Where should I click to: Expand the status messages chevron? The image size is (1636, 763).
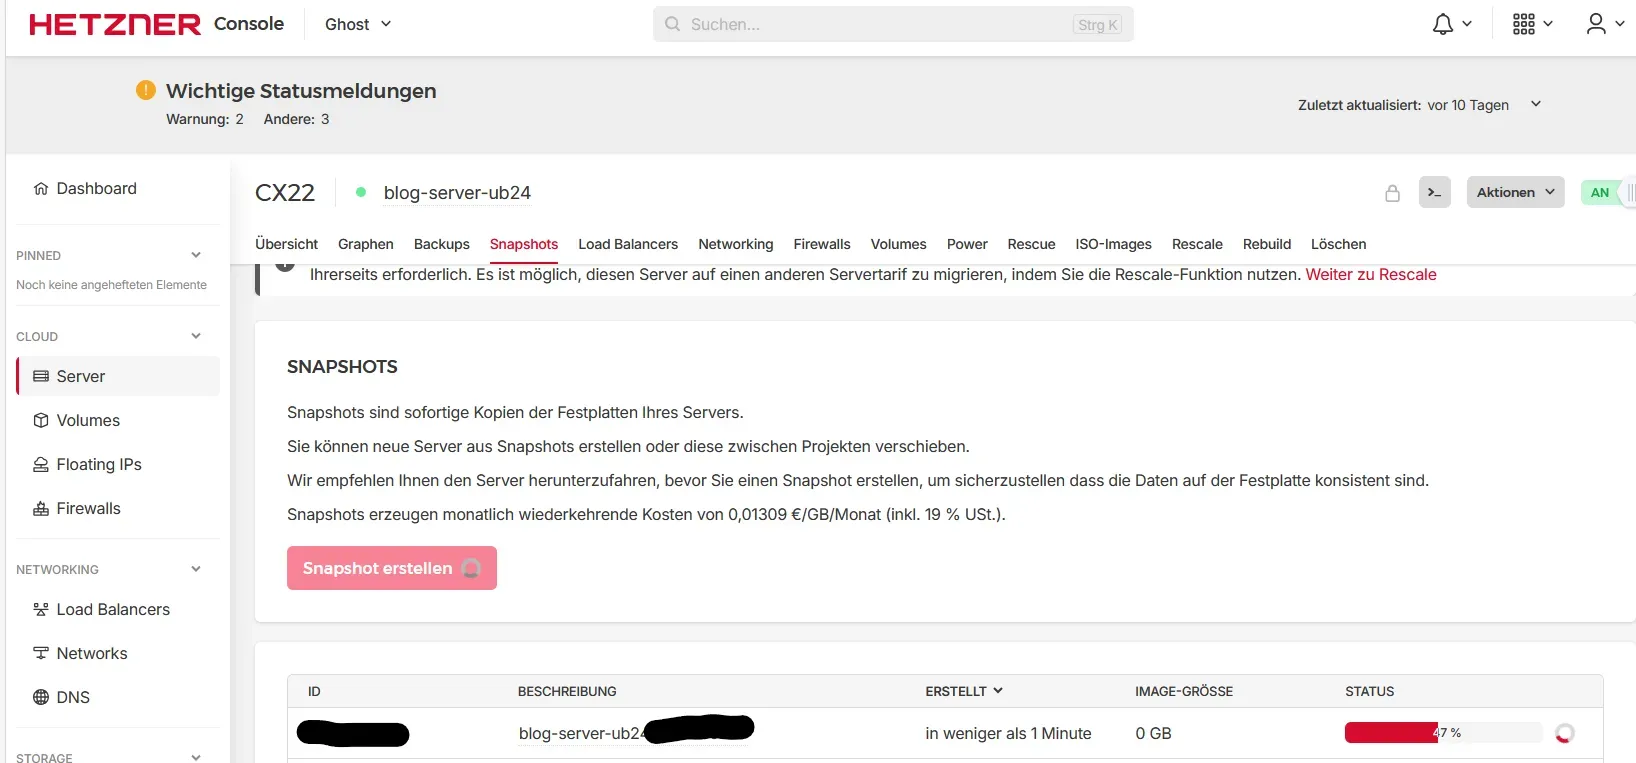point(1536,104)
